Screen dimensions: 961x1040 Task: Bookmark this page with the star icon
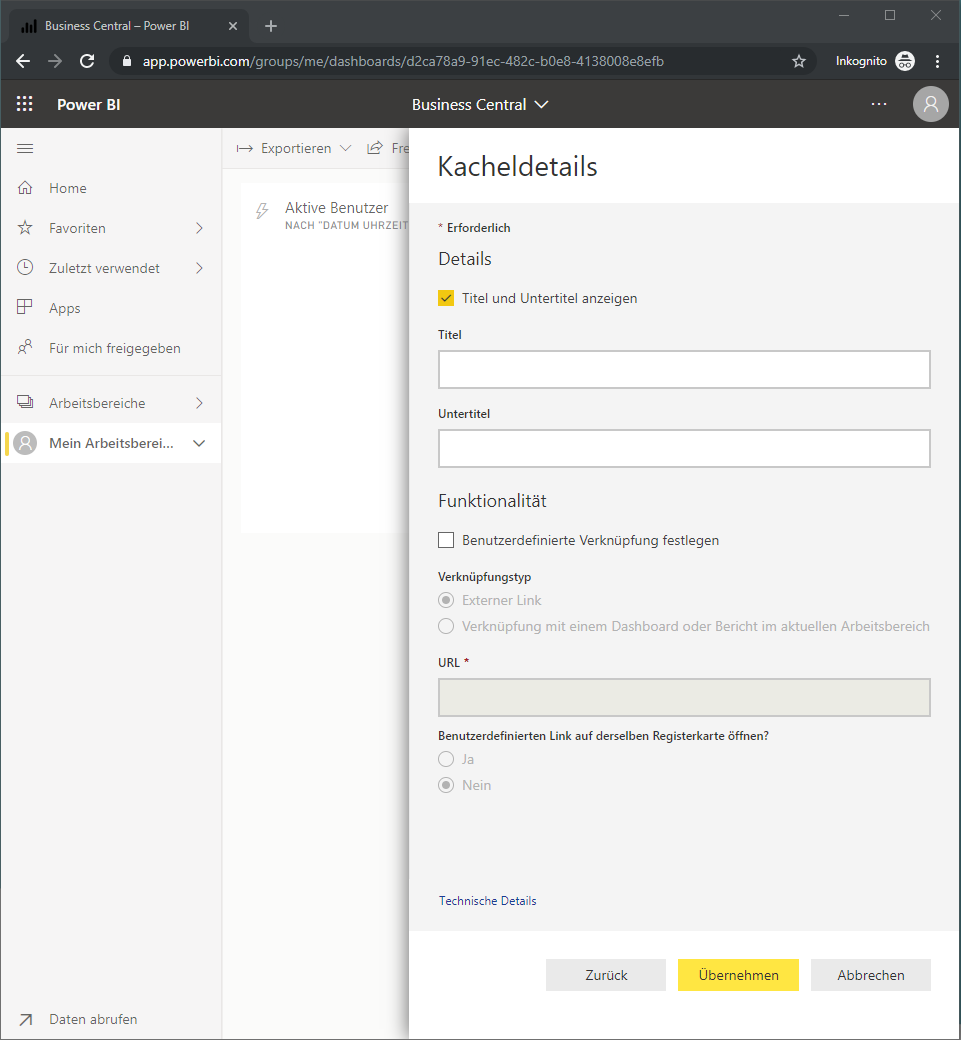click(x=799, y=61)
